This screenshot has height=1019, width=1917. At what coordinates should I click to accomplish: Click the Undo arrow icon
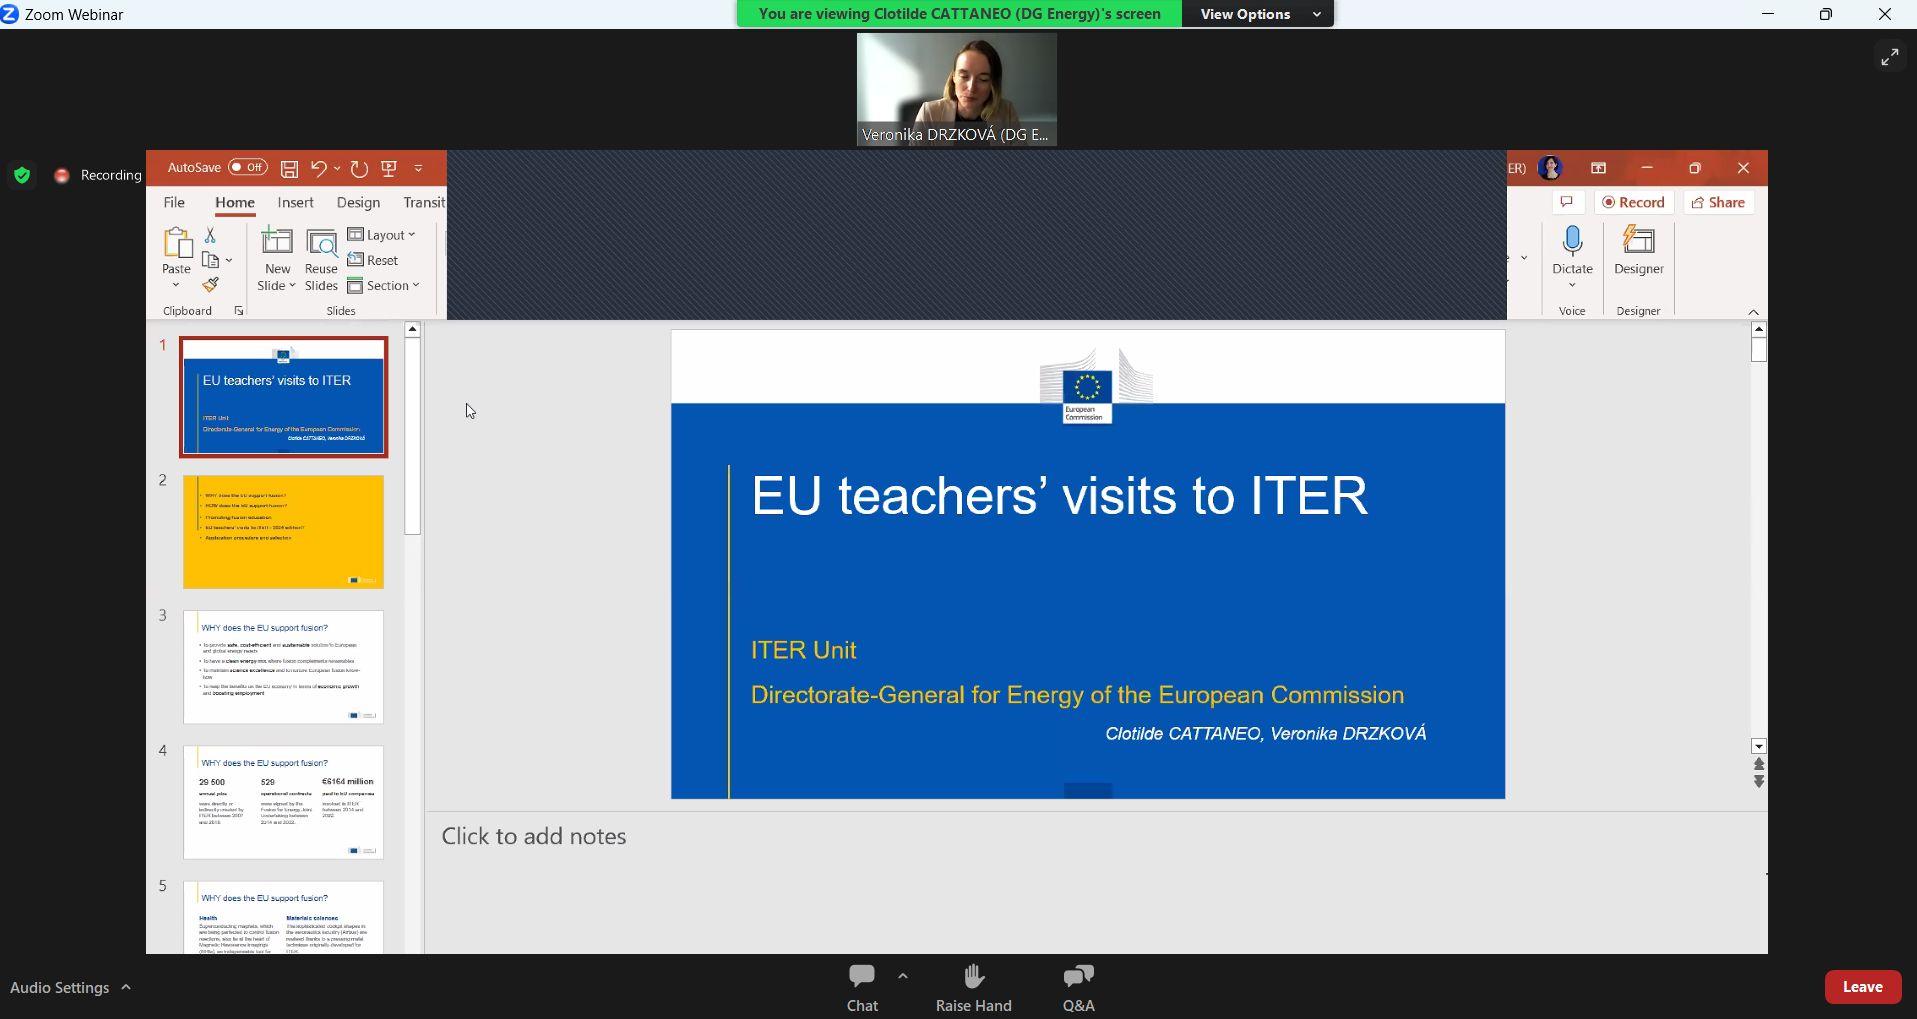point(319,169)
